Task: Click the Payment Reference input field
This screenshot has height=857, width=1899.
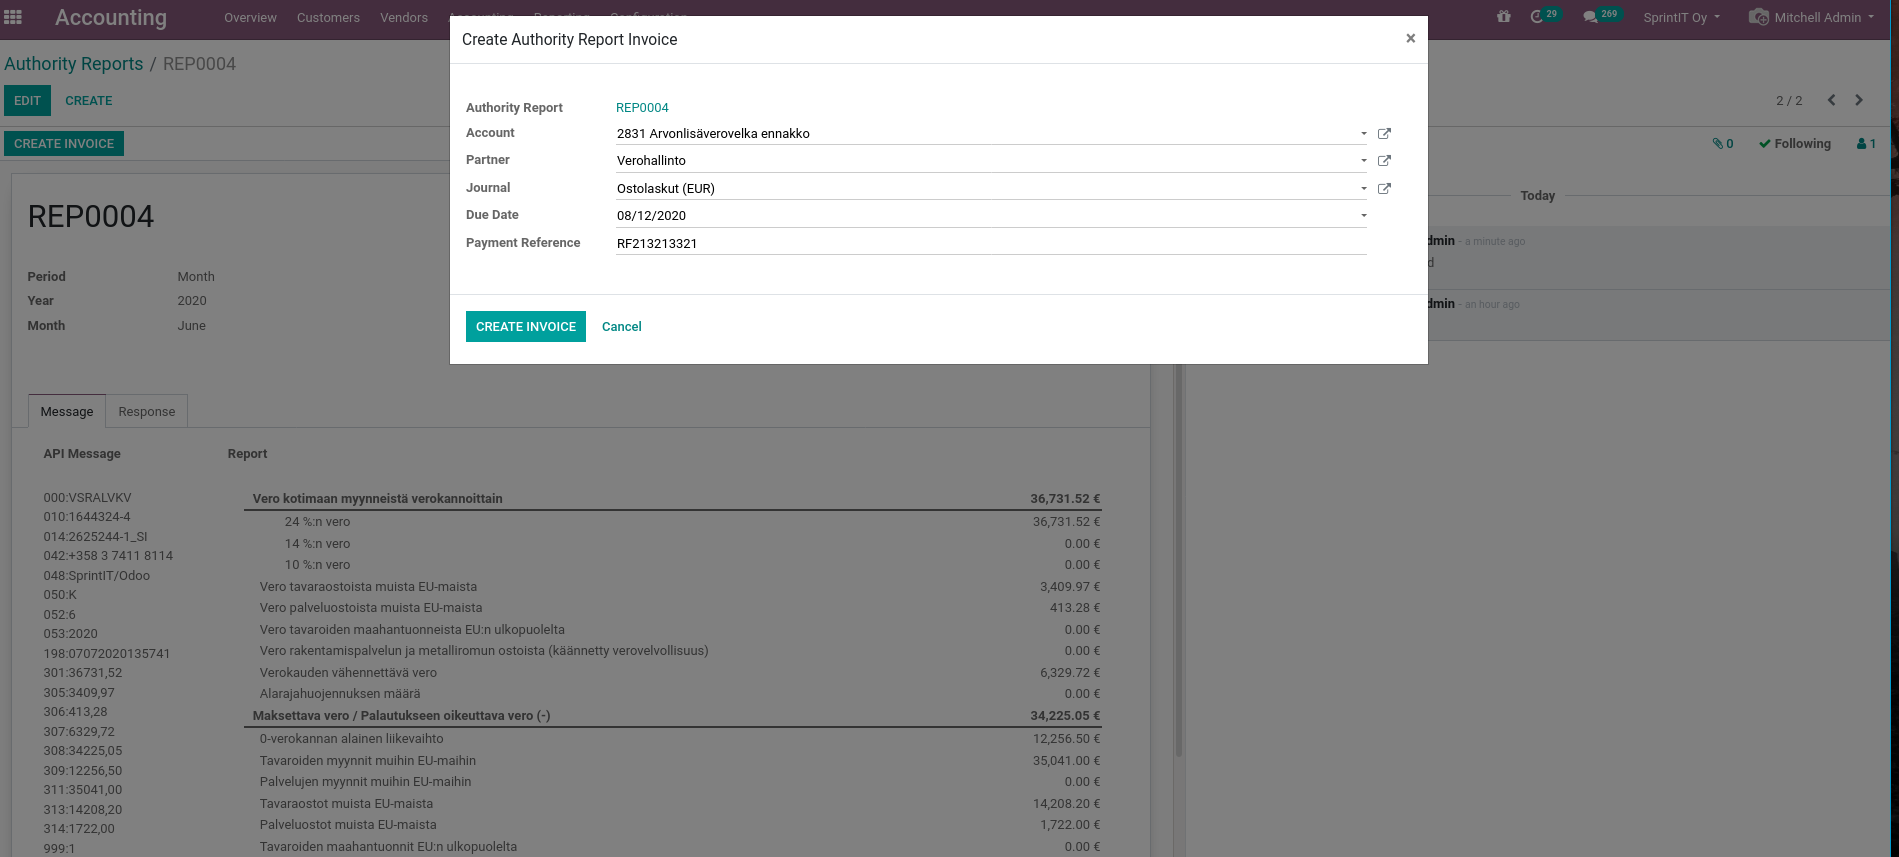Action: click(991, 243)
